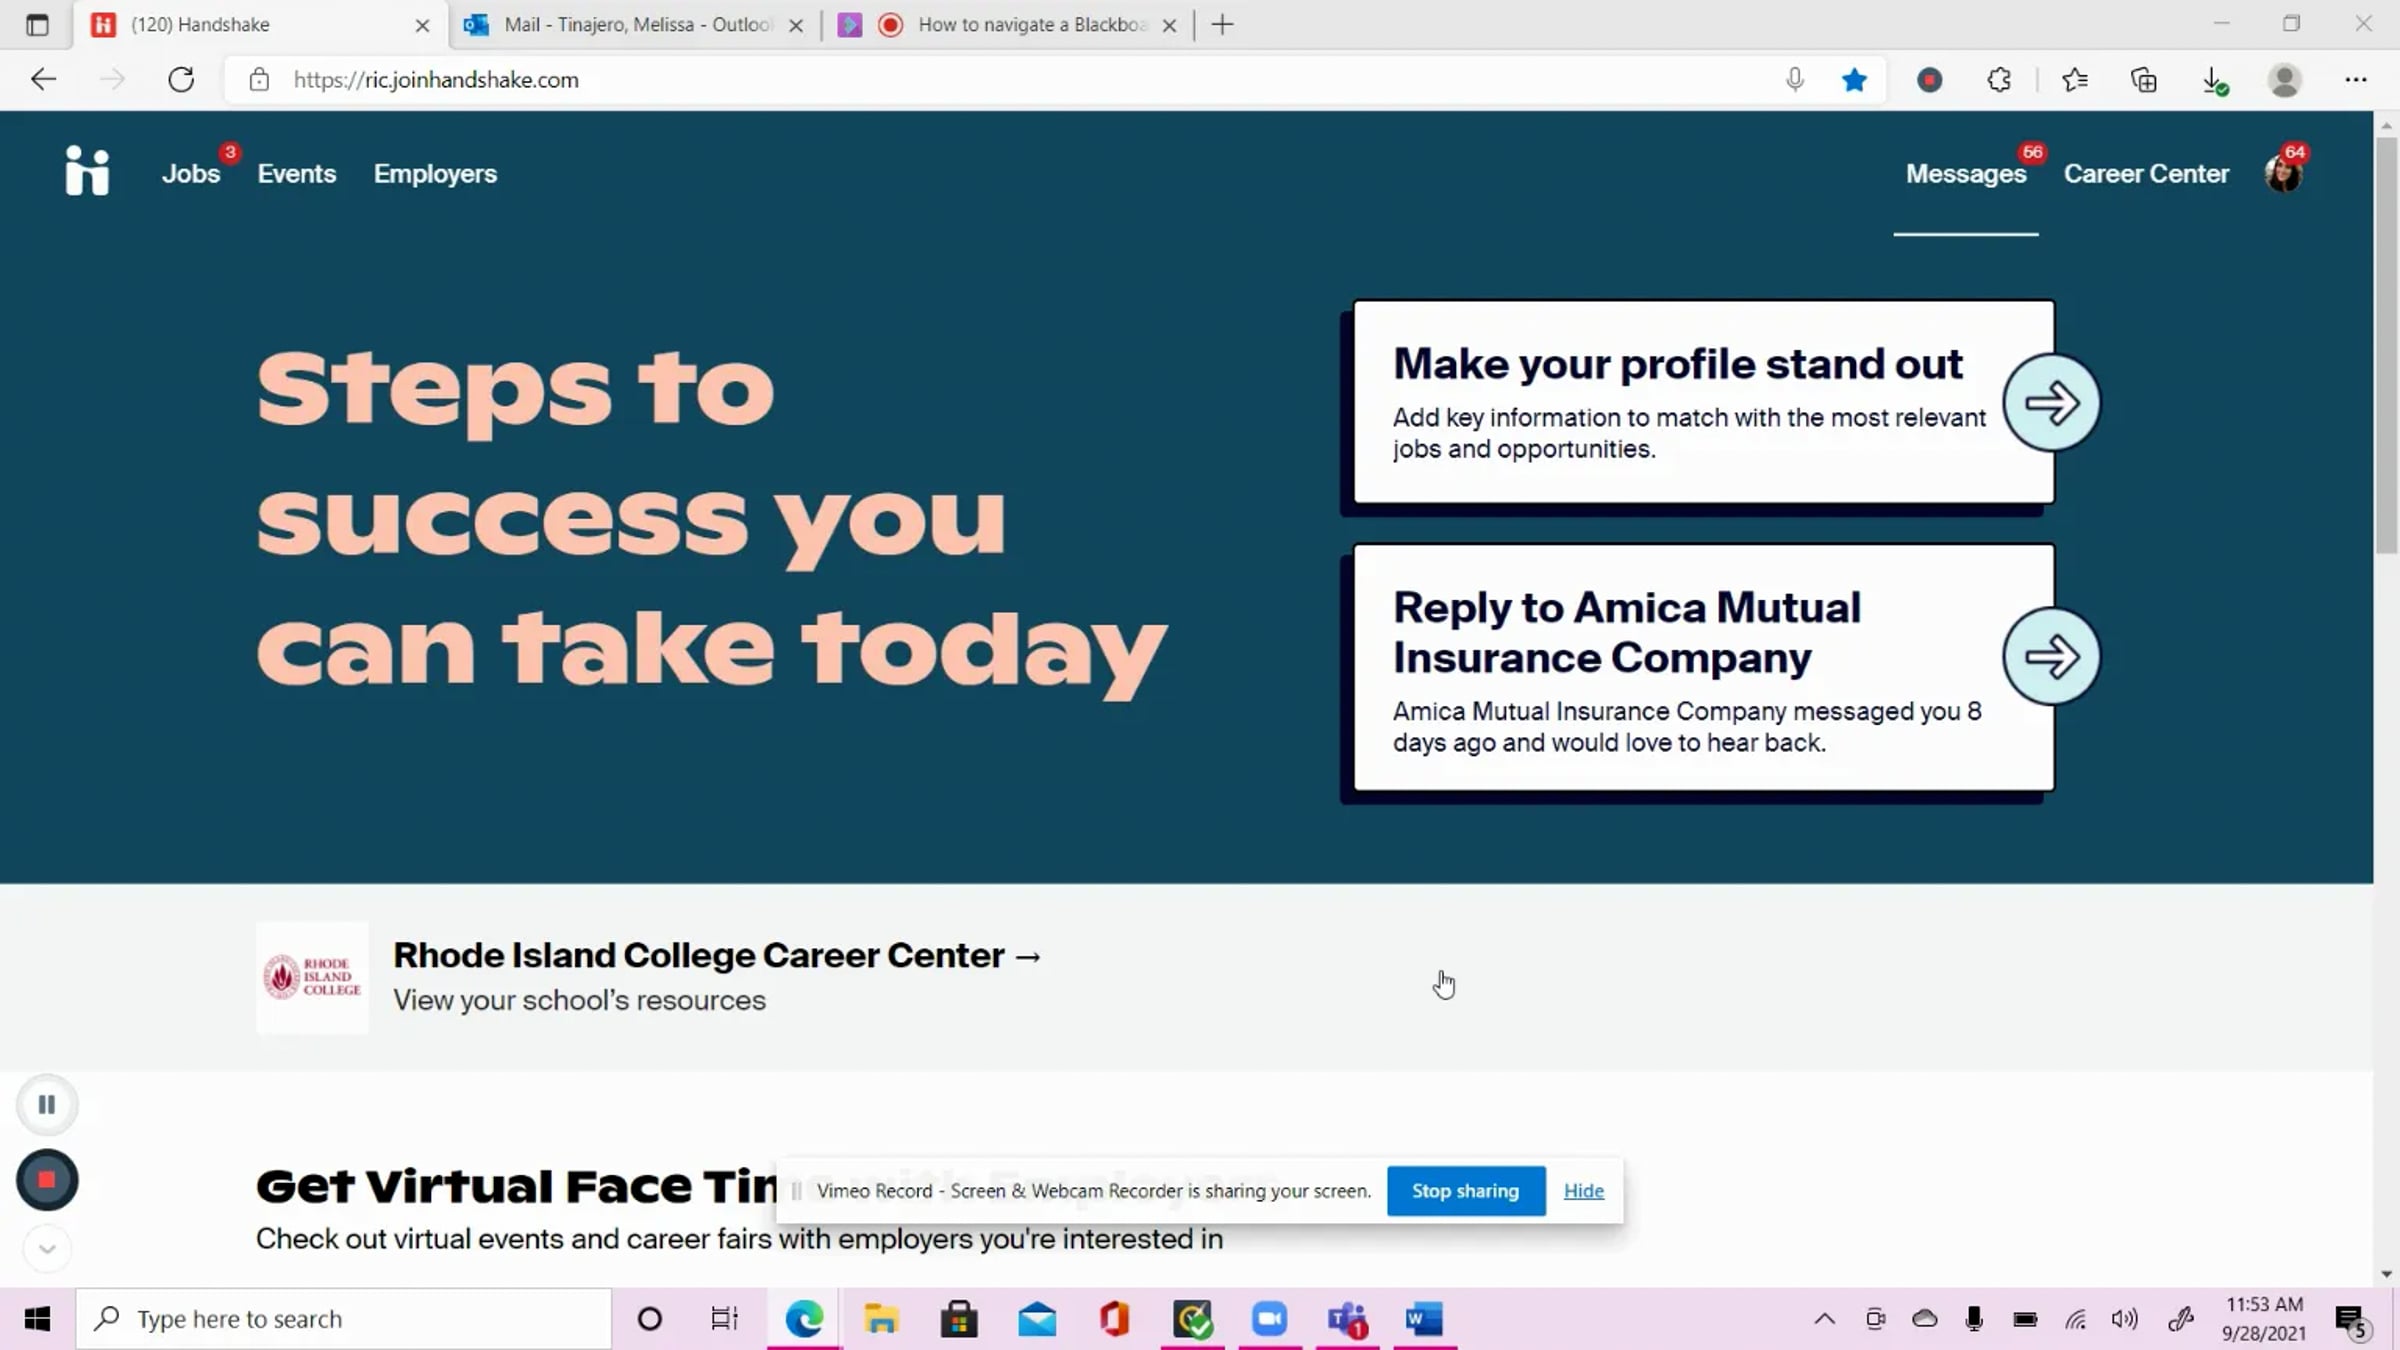Click the blue favorite star icon
Viewport: 2400px width, 1350px height.
pyautogui.click(x=1854, y=80)
